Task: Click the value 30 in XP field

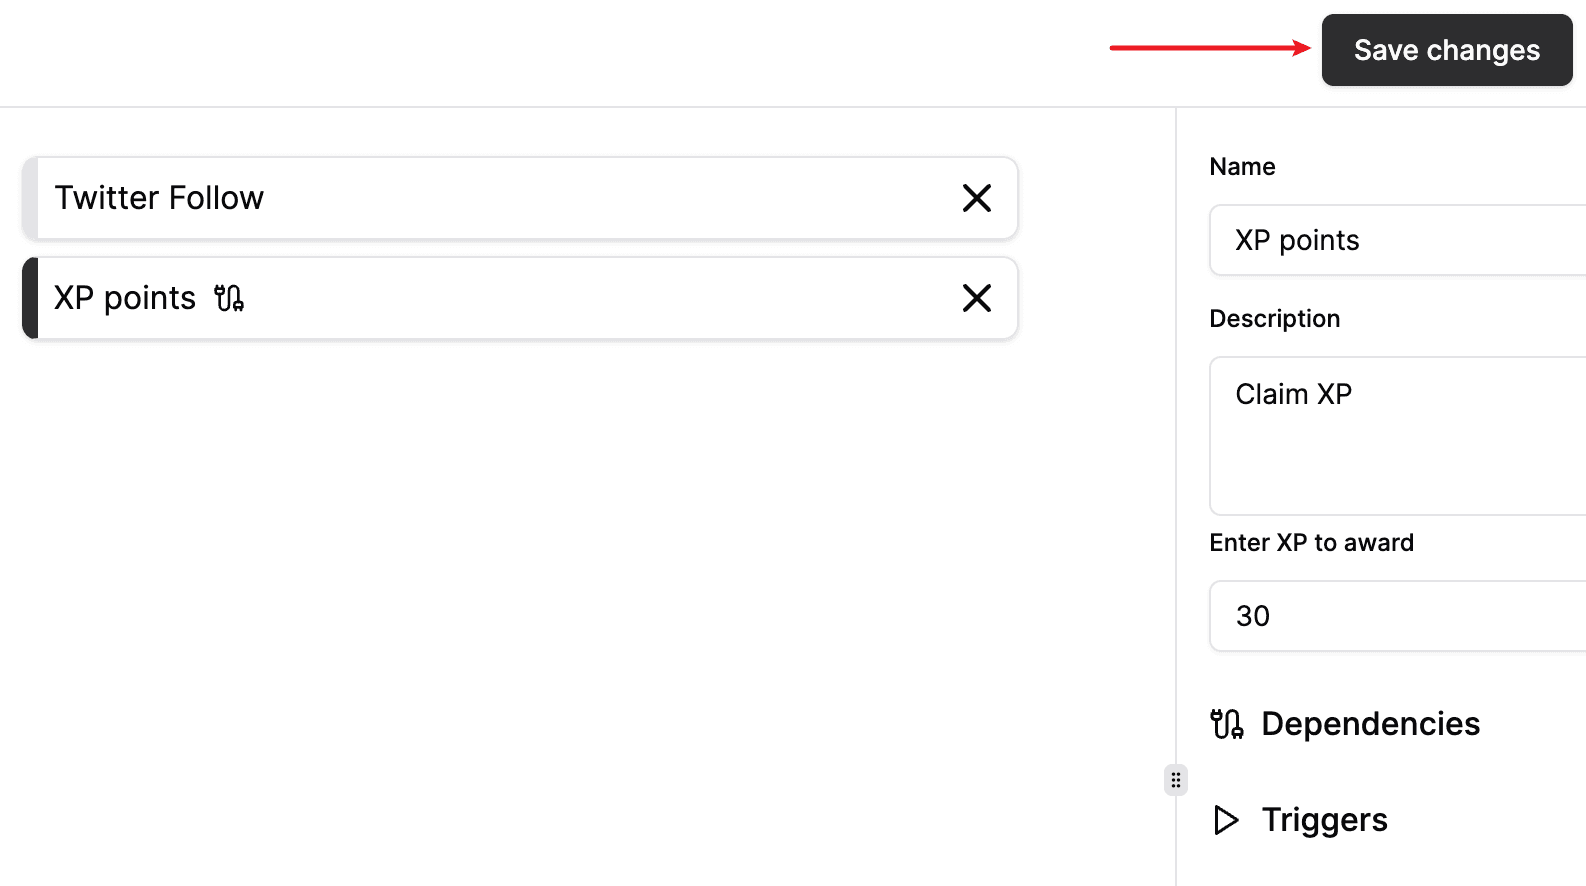Action: point(1253,616)
